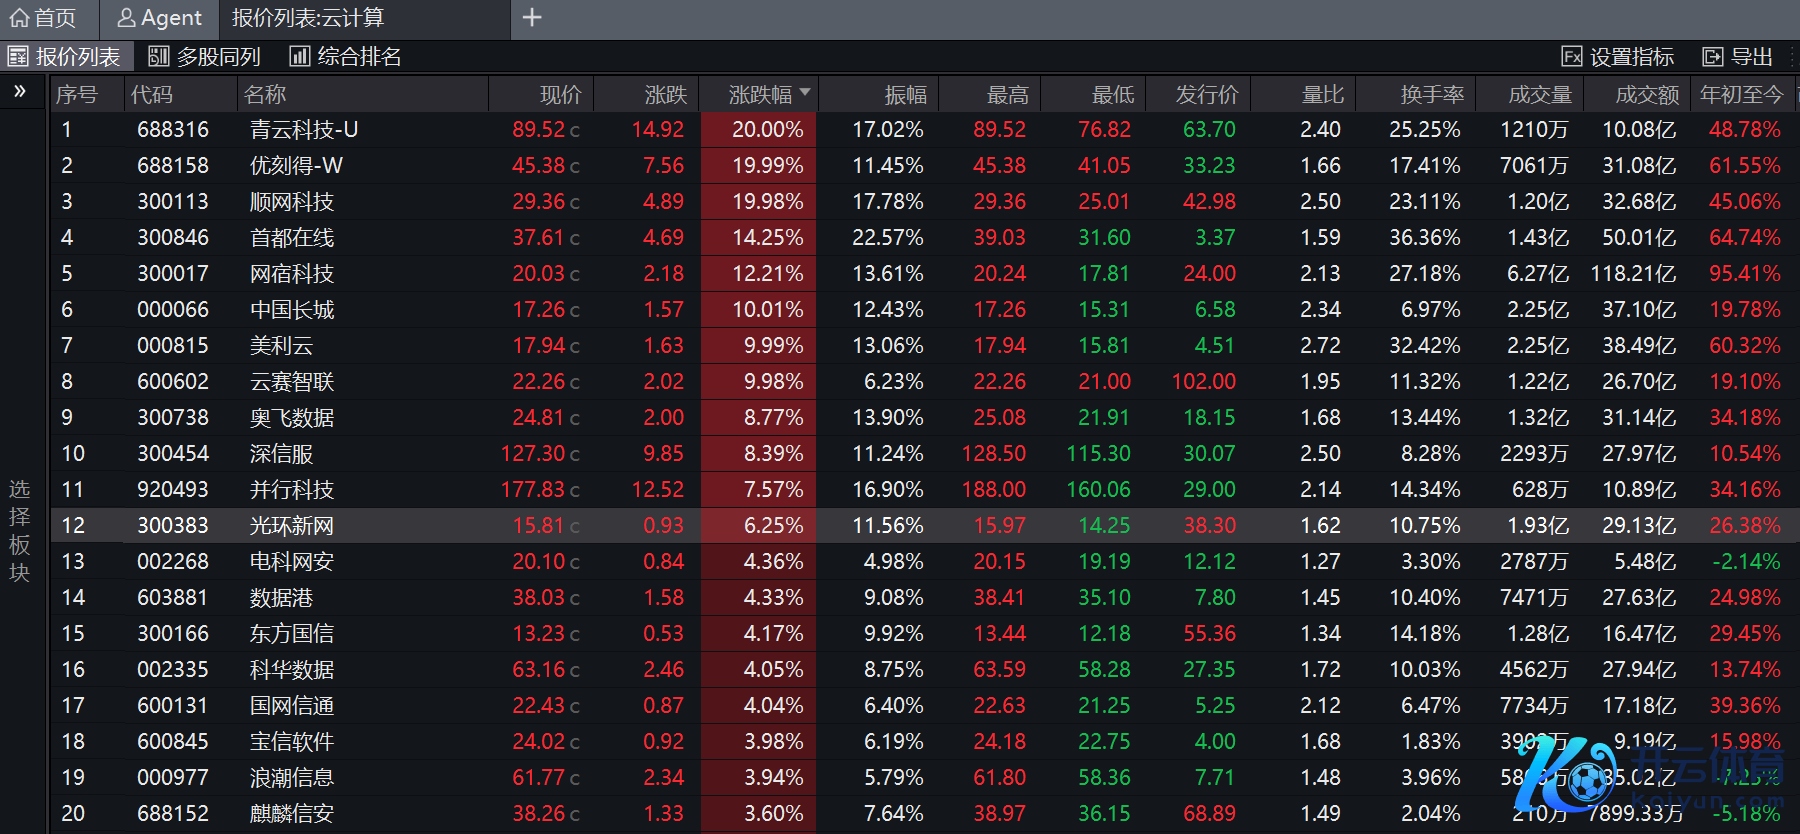Select the 青云科技-U stock row
The width and height of the screenshot is (1800, 834).
coord(304,130)
